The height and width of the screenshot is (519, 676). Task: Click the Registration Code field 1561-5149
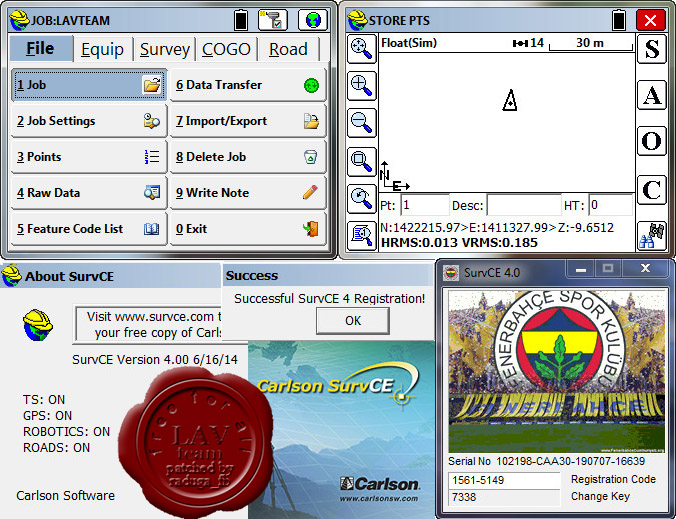coord(504,480)
